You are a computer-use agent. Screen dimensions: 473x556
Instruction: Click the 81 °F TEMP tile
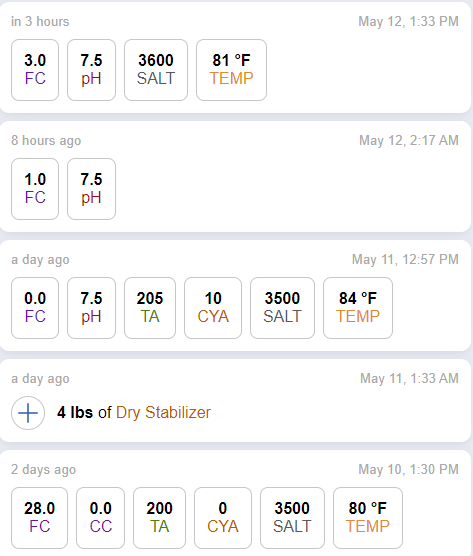pyautogui.click(x=231, y=70)
